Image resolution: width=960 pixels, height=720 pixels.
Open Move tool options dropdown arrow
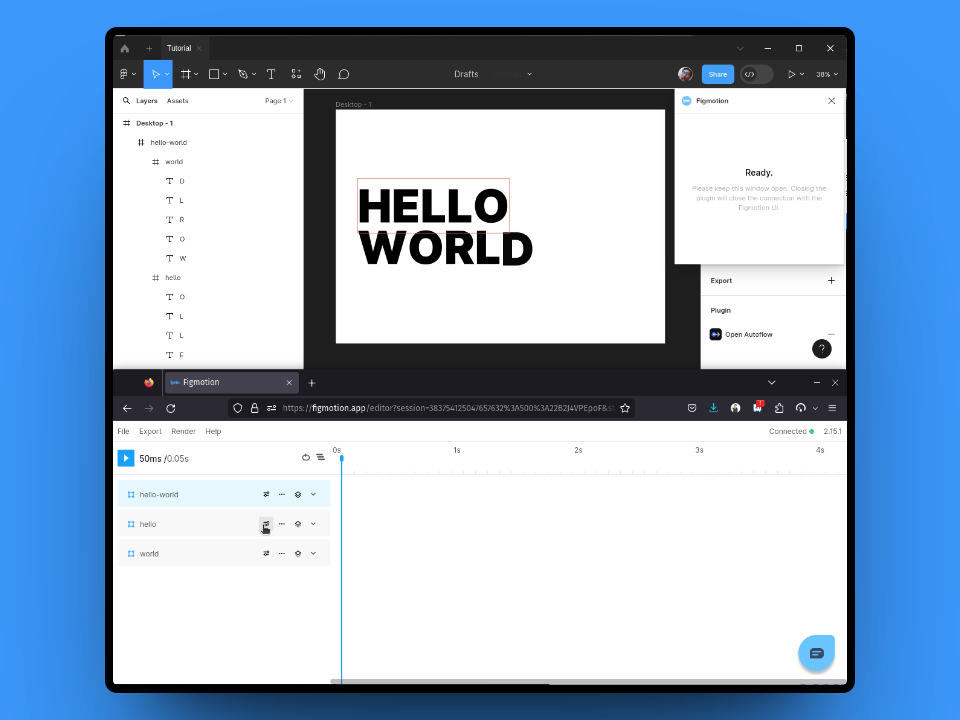[x=167, y=74]
